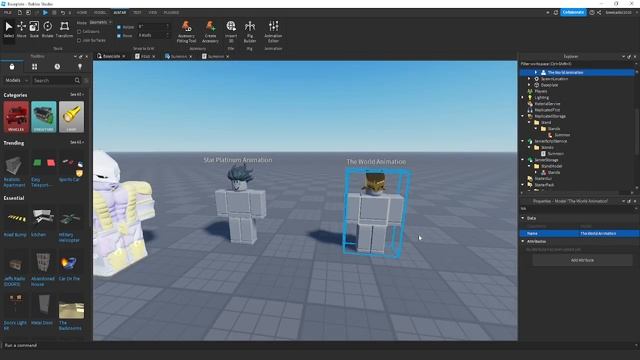The width and height of the screenshot is (640, 360).
Task: Collapse the ServerScriptService tree node
Action: click(523, 141)
